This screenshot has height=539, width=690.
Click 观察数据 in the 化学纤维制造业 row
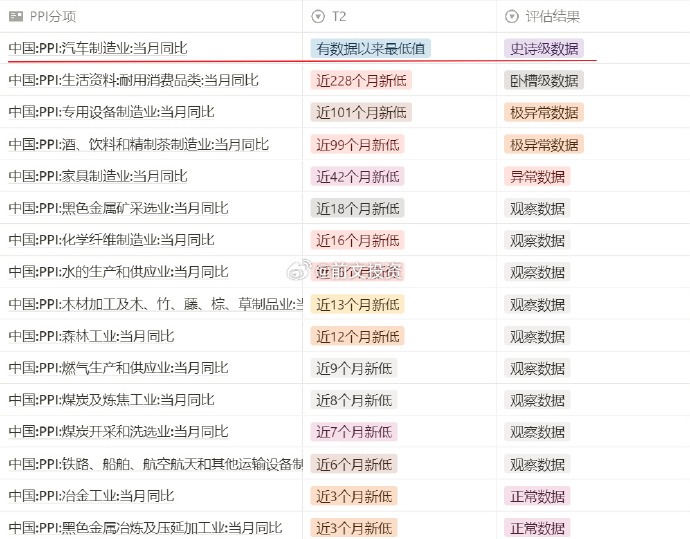537,240
